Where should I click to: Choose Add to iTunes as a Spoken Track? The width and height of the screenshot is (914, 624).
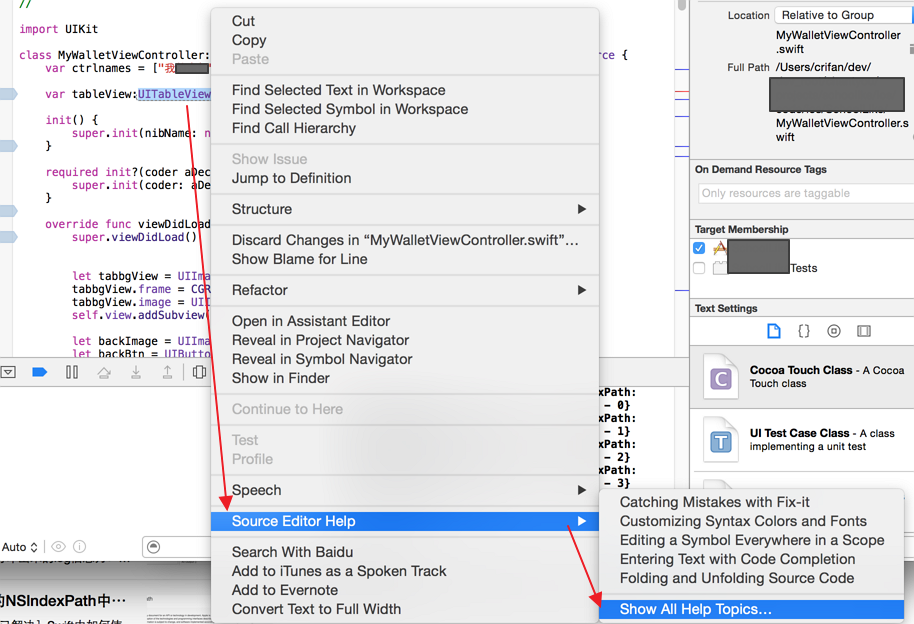click(x=405, y=571)
